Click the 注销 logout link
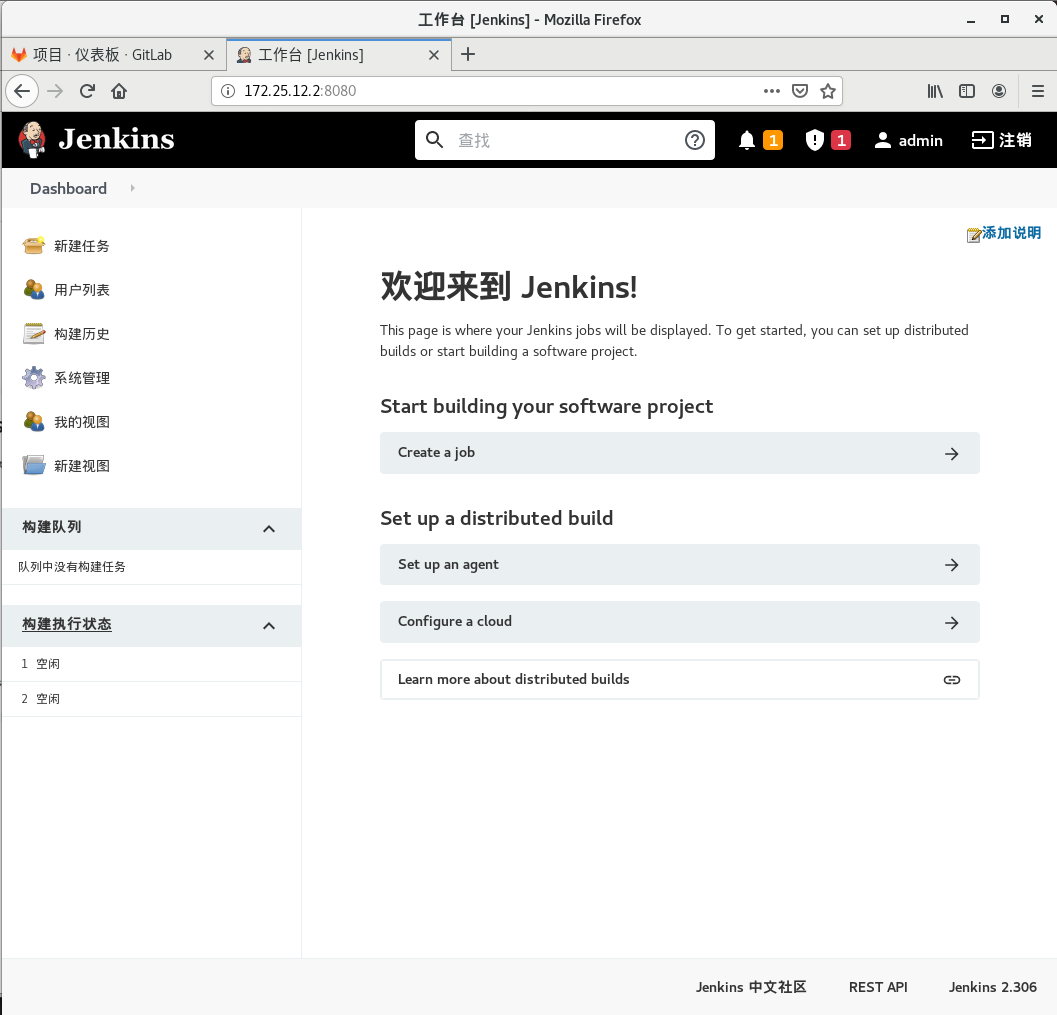The image size is (1057, 1015). [x=1001, y=140]
